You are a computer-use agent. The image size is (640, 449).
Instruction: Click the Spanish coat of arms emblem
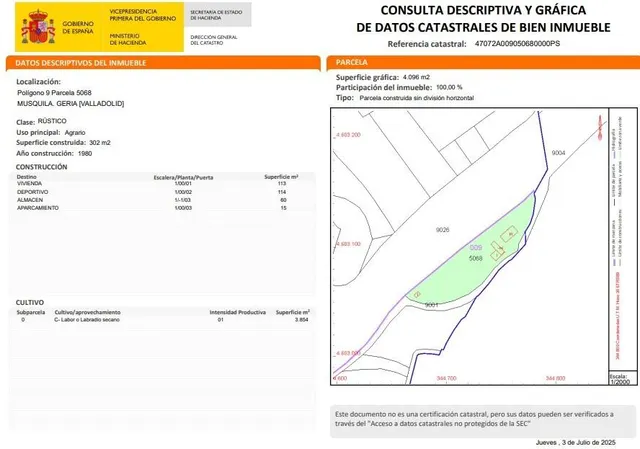tap(38, 27)
